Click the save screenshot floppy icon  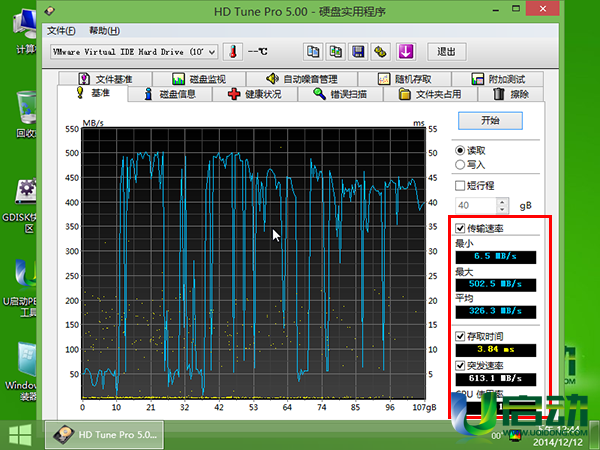tap(358, 52)
